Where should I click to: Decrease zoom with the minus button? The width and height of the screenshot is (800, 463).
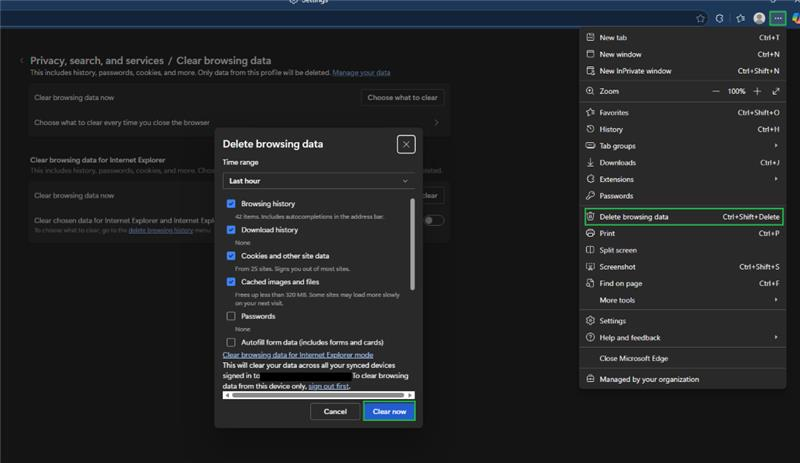[715, 91]
